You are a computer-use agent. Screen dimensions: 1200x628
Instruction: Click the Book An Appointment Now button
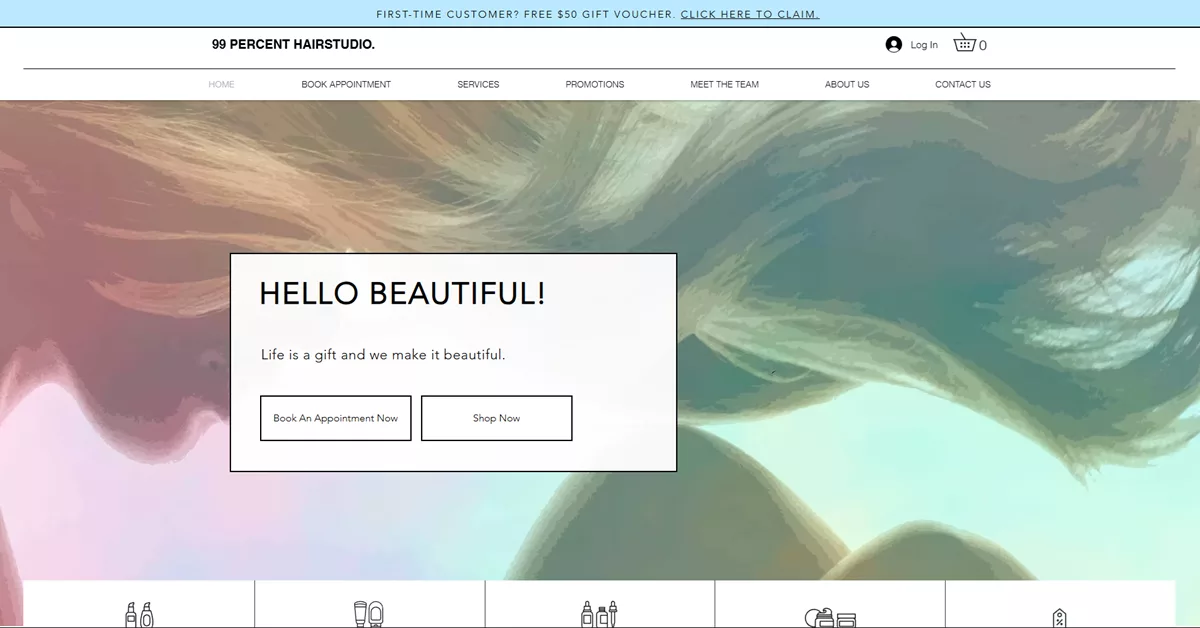tap(336, 418)
